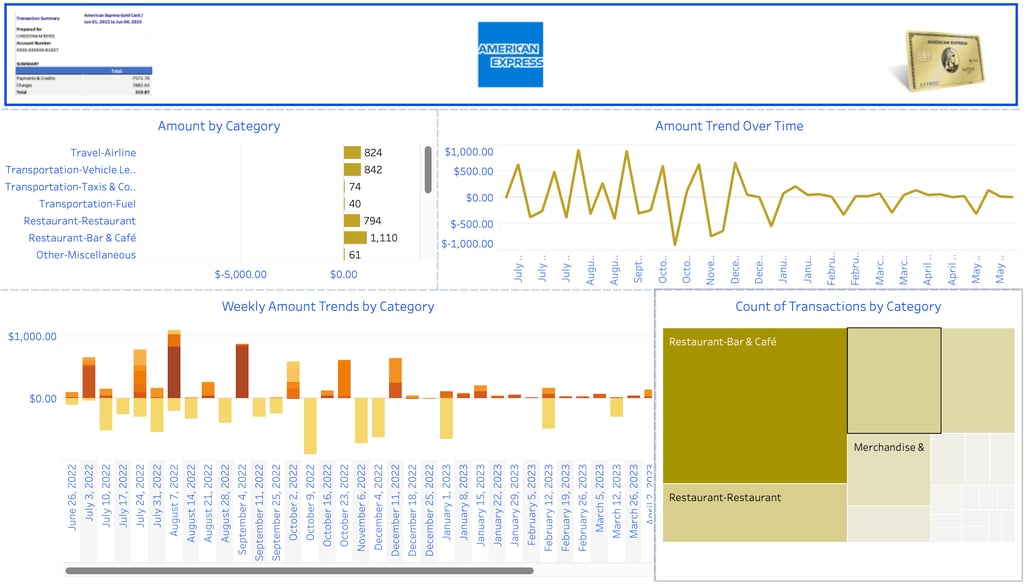Click the yellow negative bar for October 9, 2022
Screen dimensions: 1024x585
[x=310, y=426]
